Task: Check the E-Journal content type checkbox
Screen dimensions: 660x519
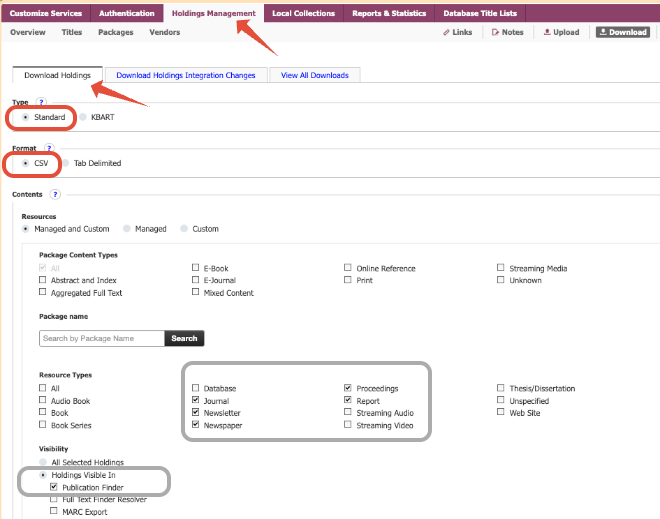Action: [195, 280]
